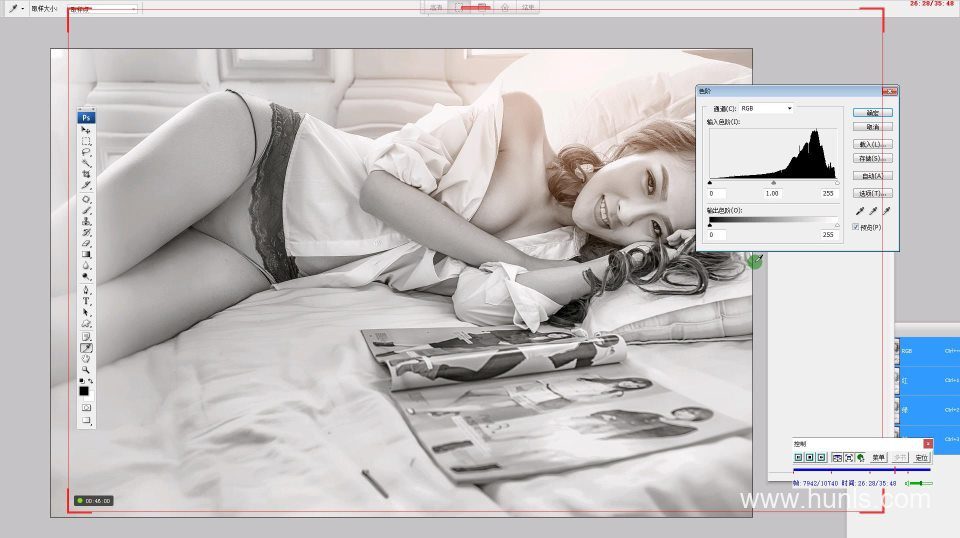Select the Clone Stamp tool
Screen dimensions: 960x538
[x=86, y=222]
